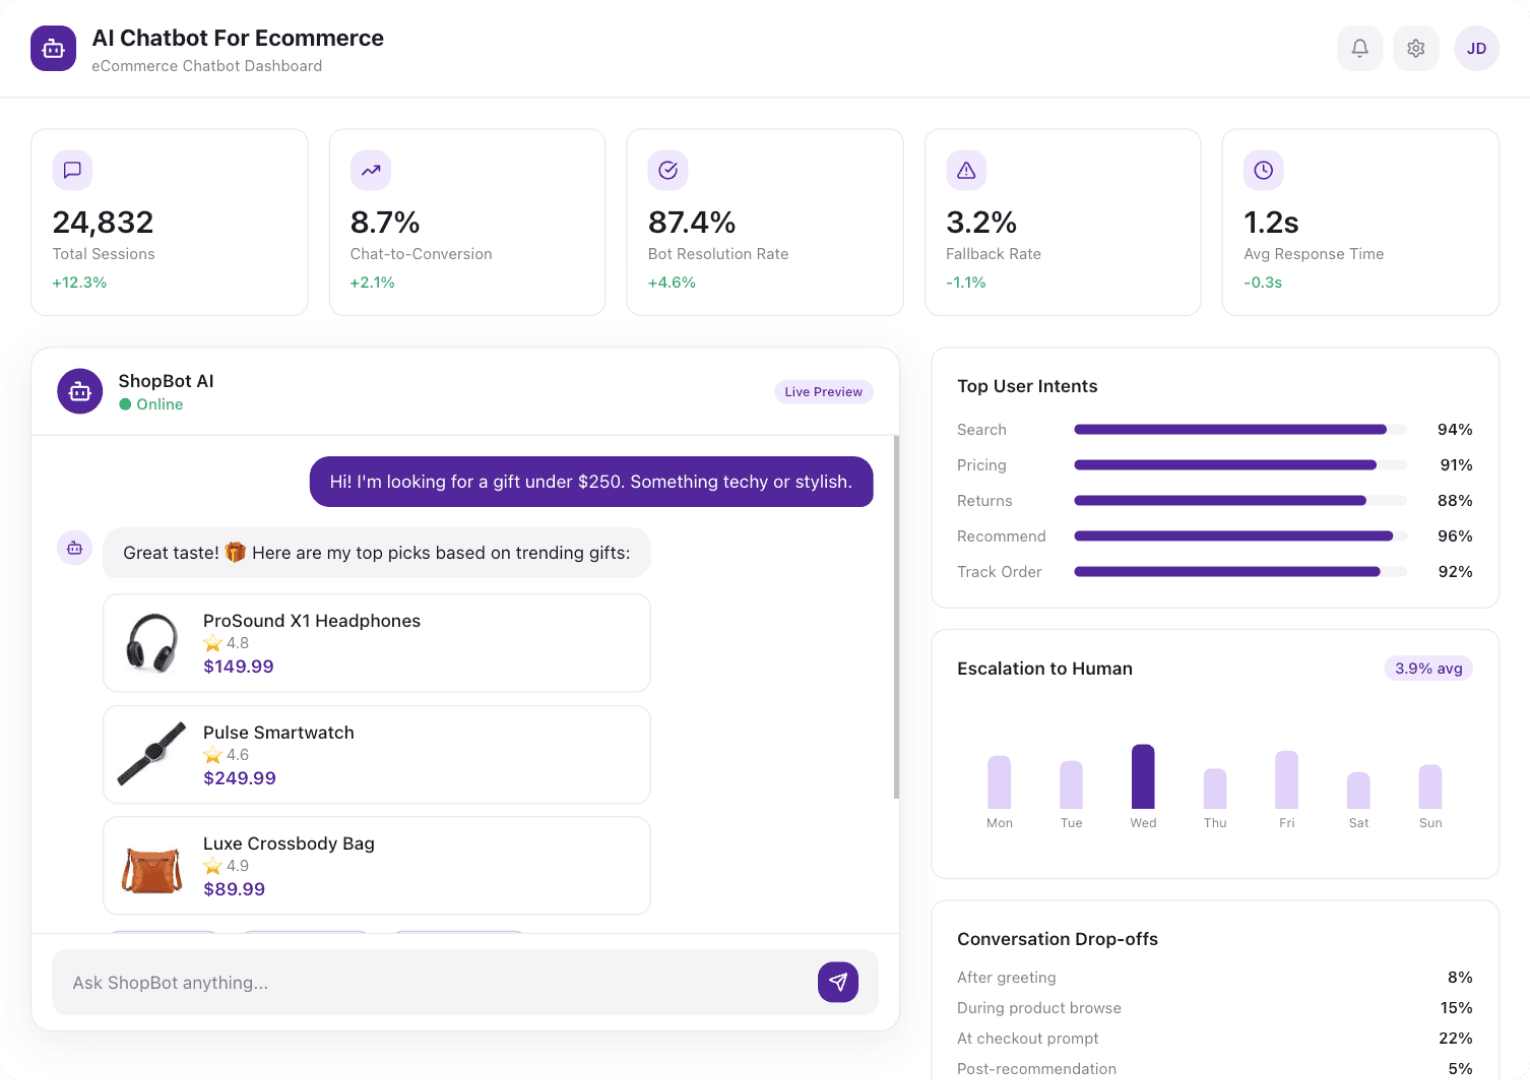Click the JD profile avatar
The height and width of the screenshot is (1080, 1530).
[x=1476, y=48]
